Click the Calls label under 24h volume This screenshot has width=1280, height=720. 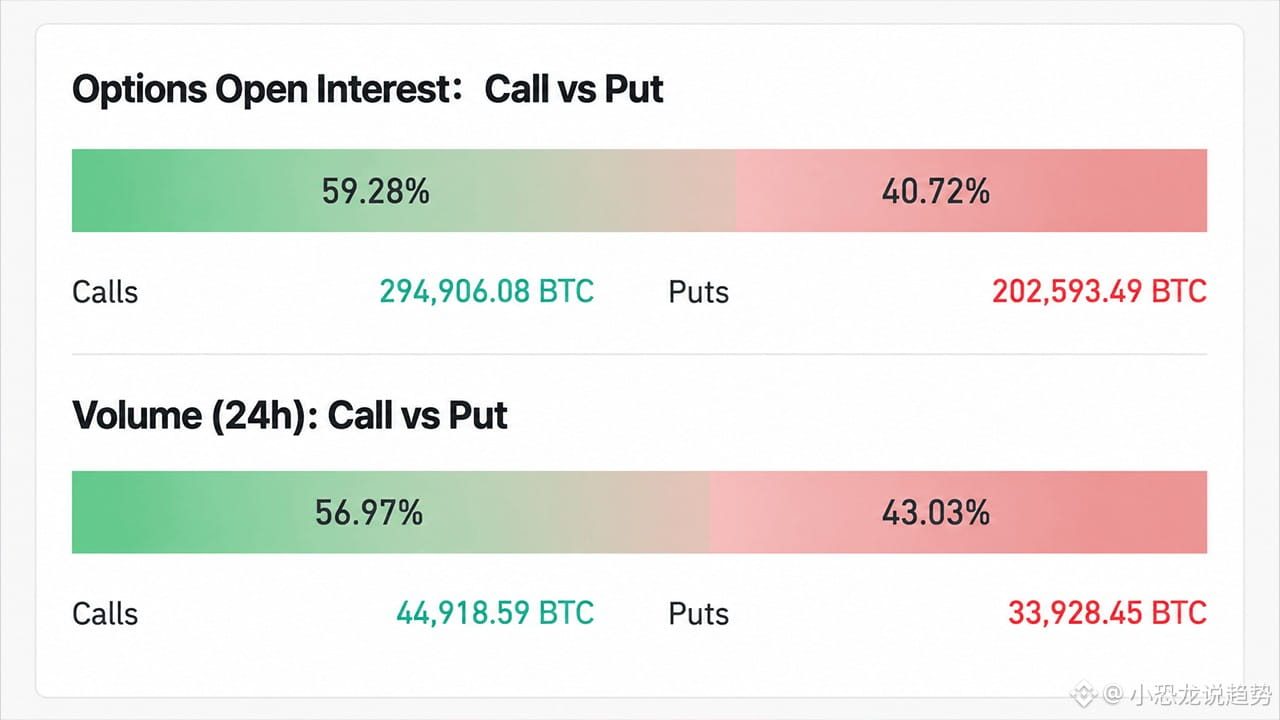click(105, 613)
